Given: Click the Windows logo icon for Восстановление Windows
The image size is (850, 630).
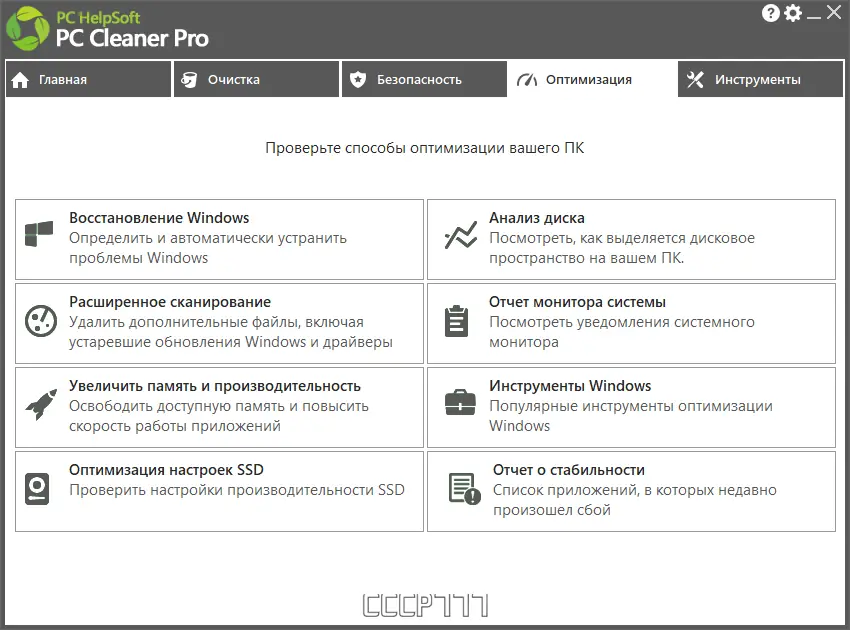Looking at the screenshot, I should point(39,234).
